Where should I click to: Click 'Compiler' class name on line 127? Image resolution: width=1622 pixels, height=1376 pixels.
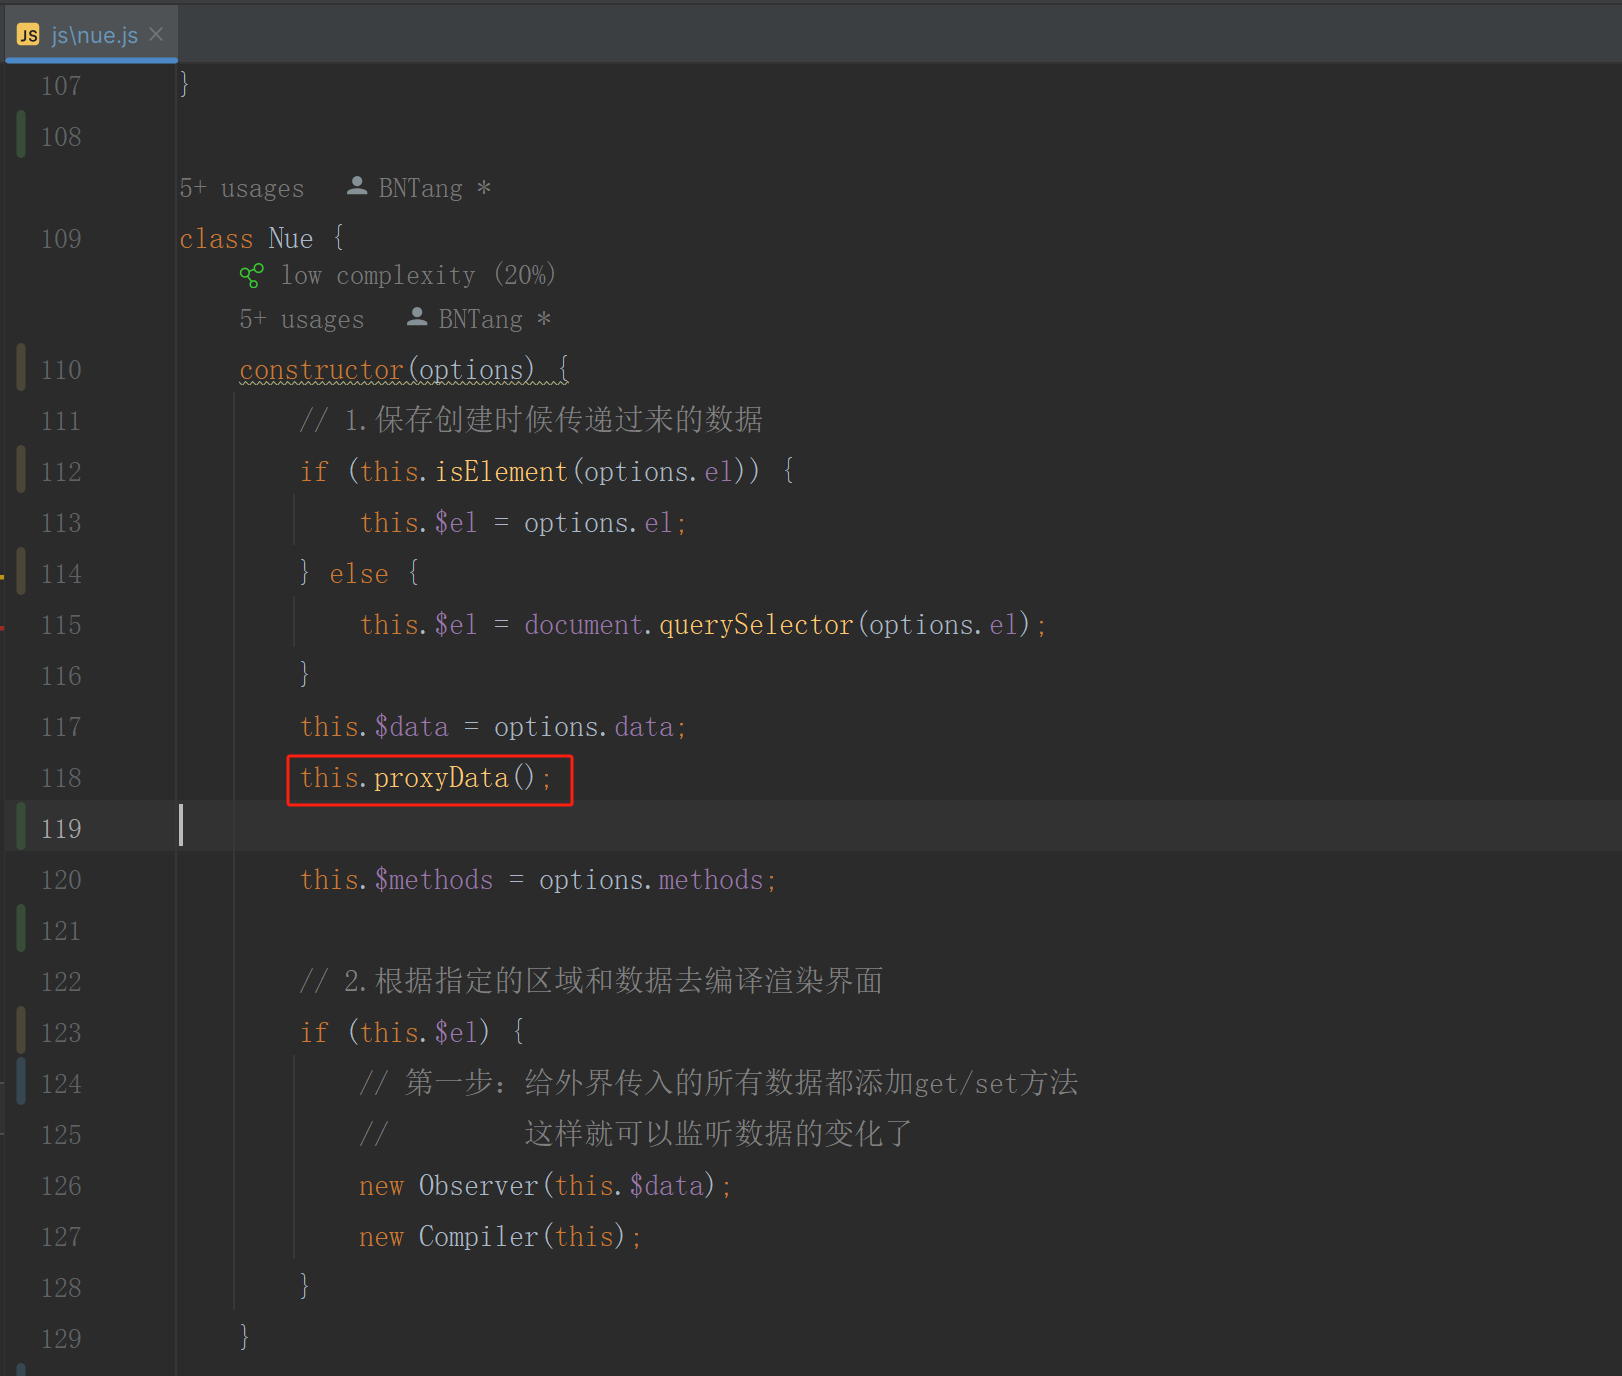[478, 1237]
